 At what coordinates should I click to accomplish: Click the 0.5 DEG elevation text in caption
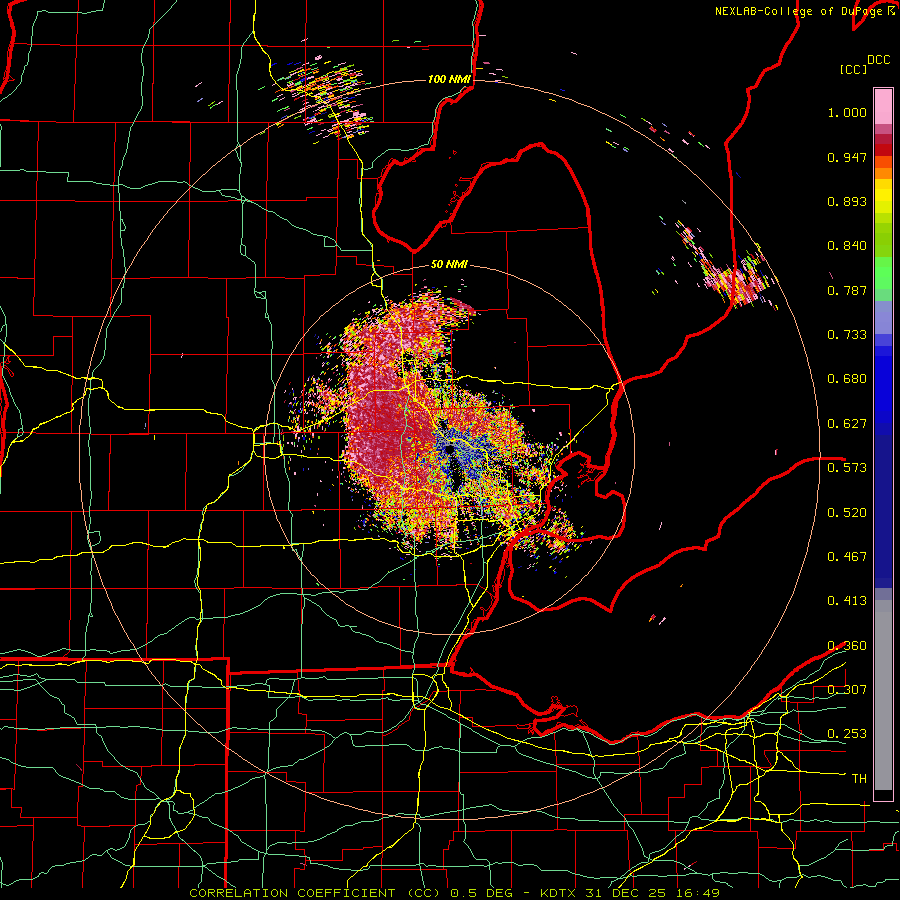pyautogui.click(x=482, y=893)
